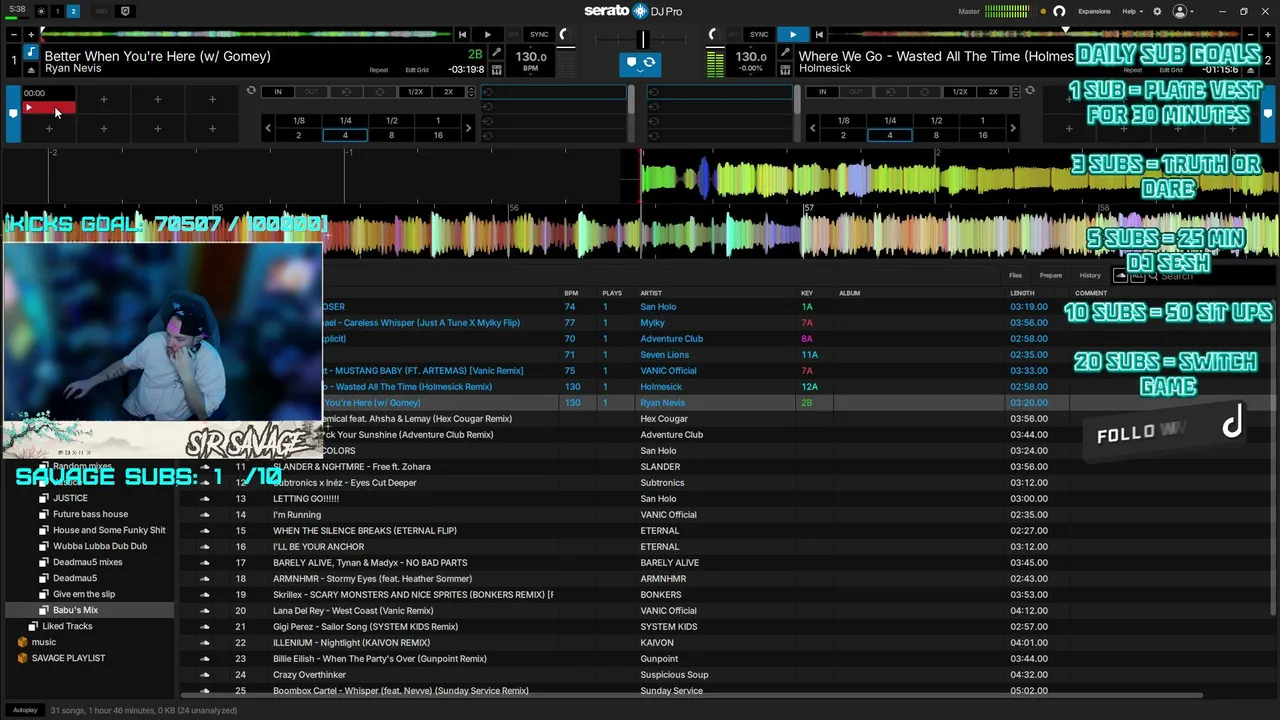Open the right deck cue points tab
Image resolution: width=1280 pixels, height=720 pixels.
point(1269,114)
